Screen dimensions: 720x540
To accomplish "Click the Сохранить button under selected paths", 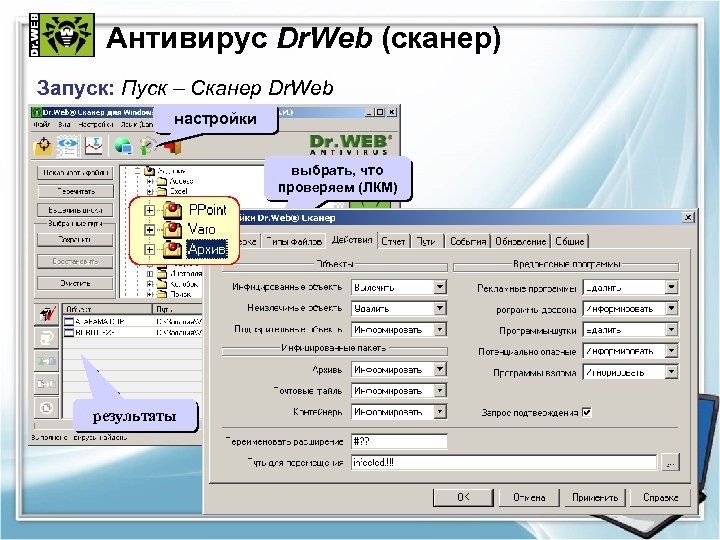I will [75, 239].
